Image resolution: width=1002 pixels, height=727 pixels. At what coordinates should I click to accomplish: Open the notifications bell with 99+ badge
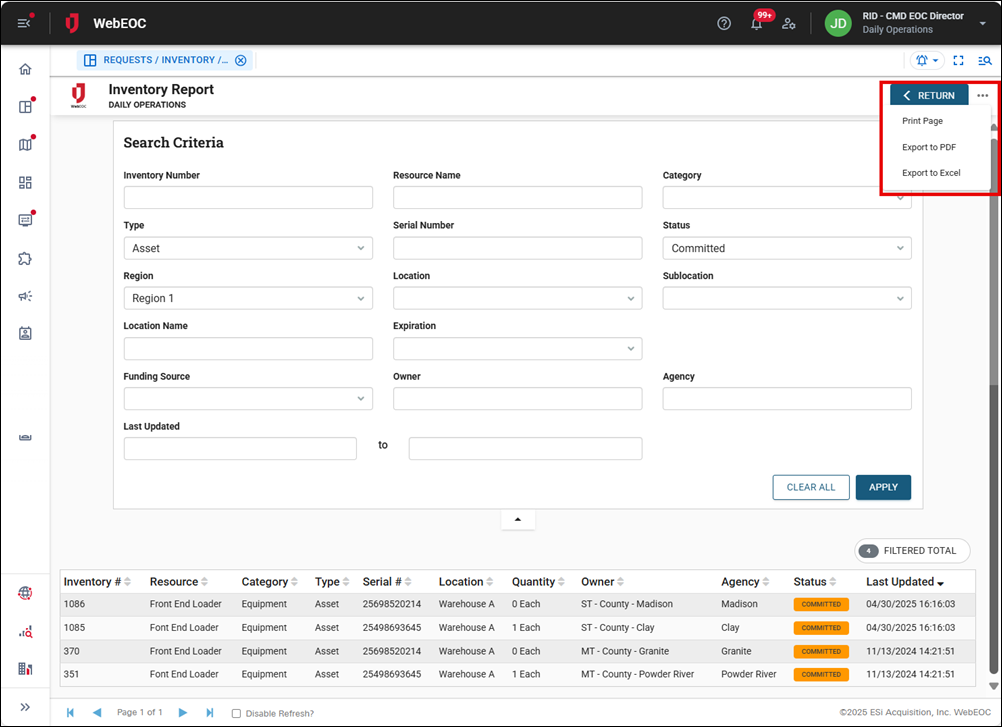757,23
